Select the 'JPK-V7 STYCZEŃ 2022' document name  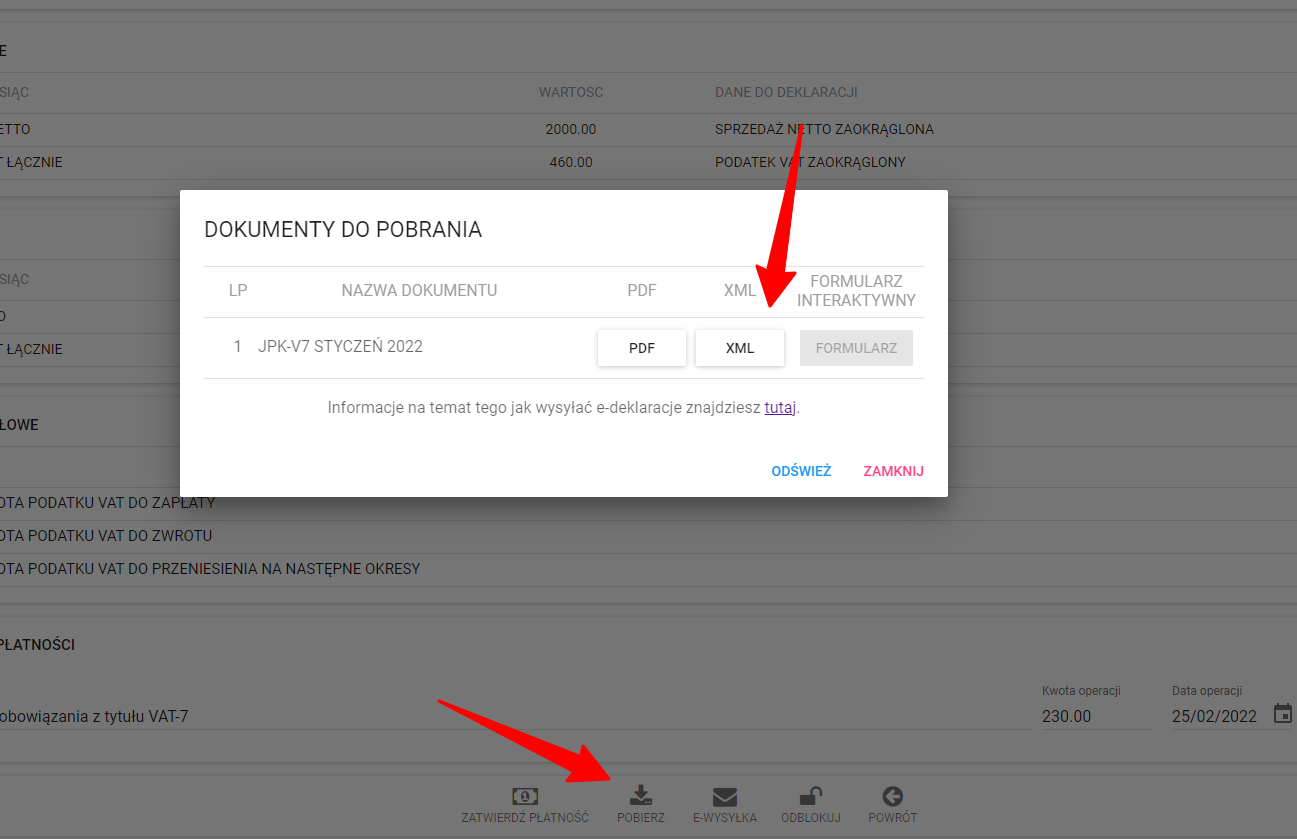click(x=340, y=347)
